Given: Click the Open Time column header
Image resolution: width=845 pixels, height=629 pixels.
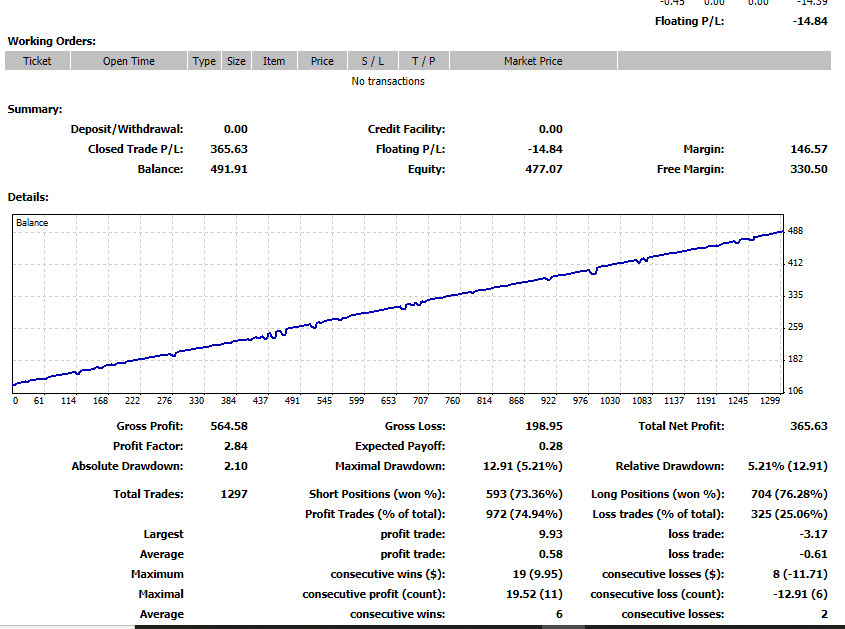Looking at the screenshot, I should (x=128, y=61).
